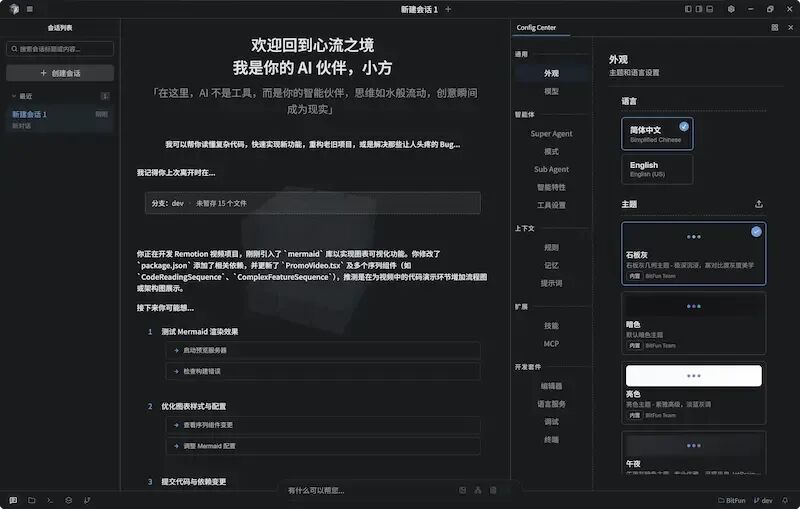
Task: Click the arrow icon on 查看序列组件变更
Action: [176, 425]
